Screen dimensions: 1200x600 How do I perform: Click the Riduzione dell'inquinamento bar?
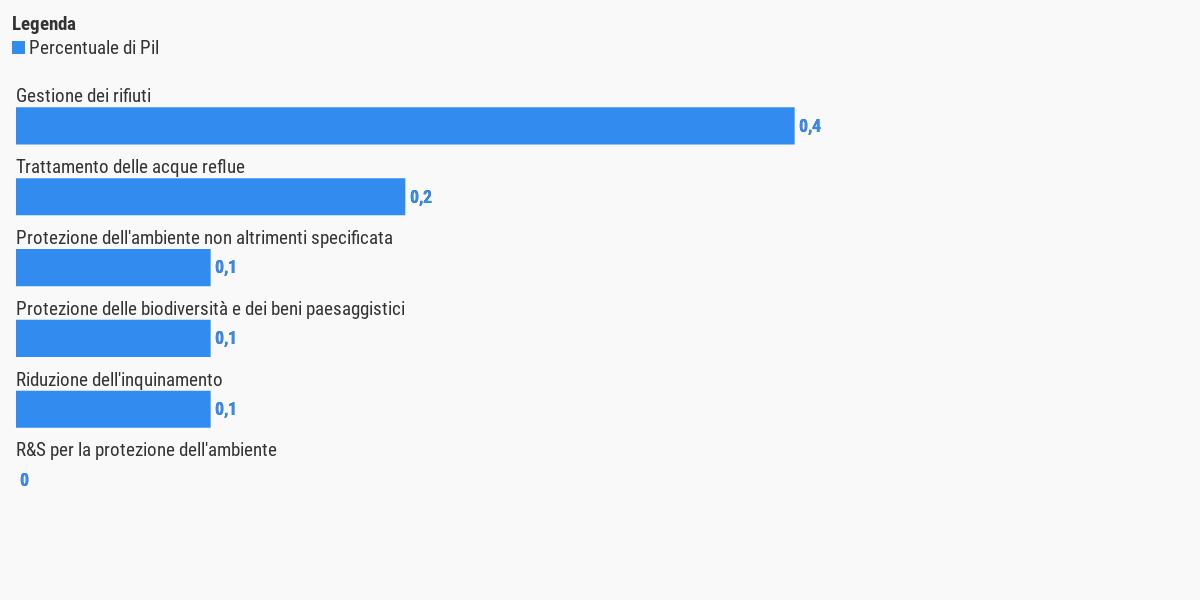tap(113, 409)
